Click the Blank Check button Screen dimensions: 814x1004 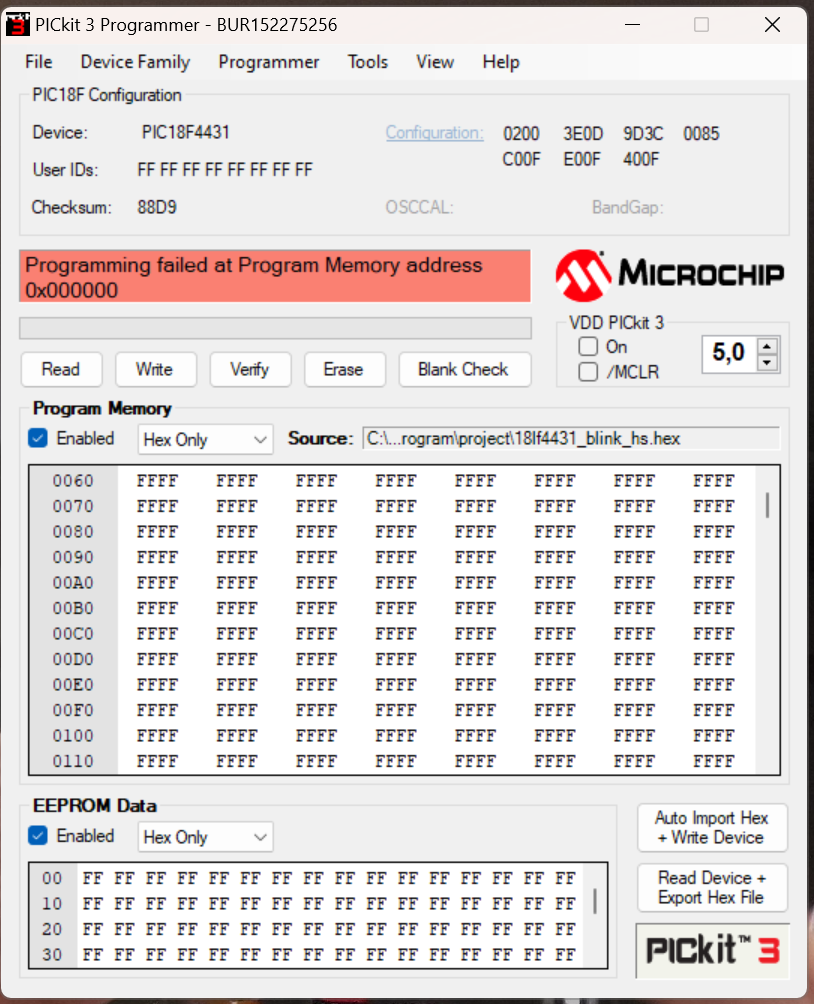464,369
